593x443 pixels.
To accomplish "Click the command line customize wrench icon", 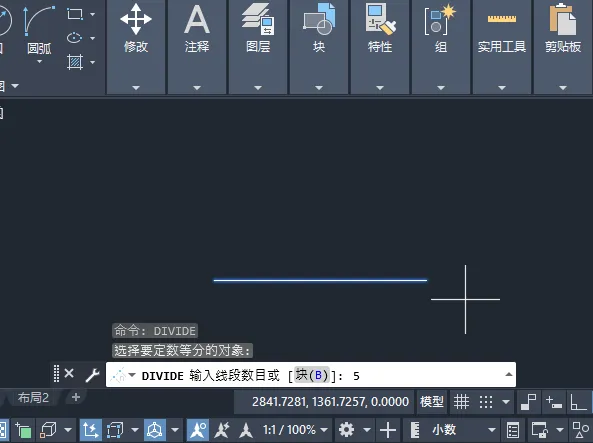I will click(92, 375).
